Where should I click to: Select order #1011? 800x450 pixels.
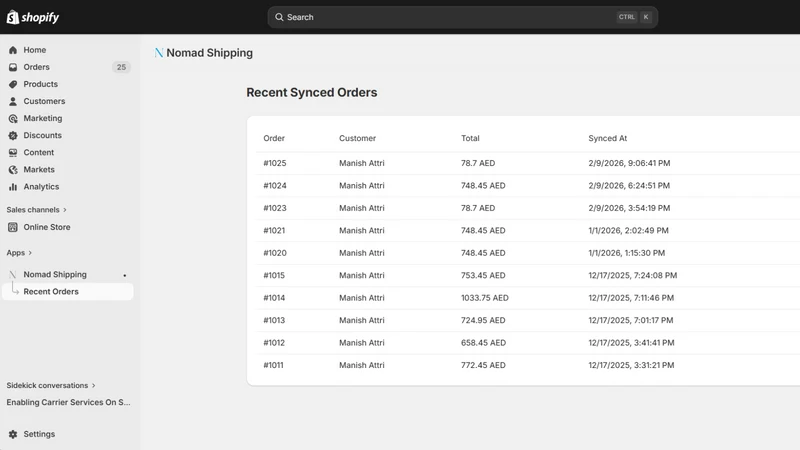(x=273, y=365)
